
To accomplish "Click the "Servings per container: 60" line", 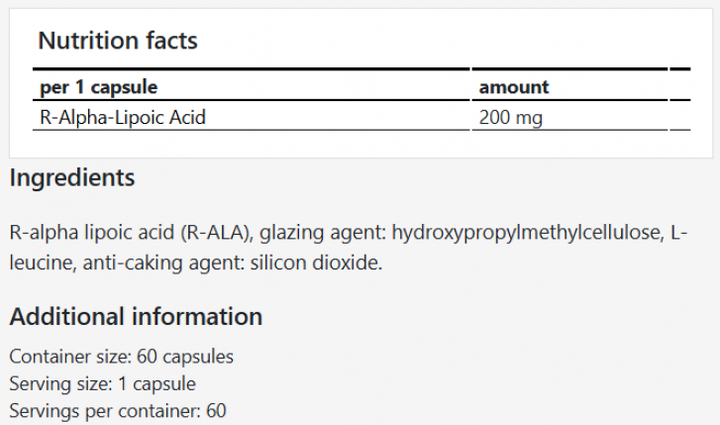I will pos(118,410).
